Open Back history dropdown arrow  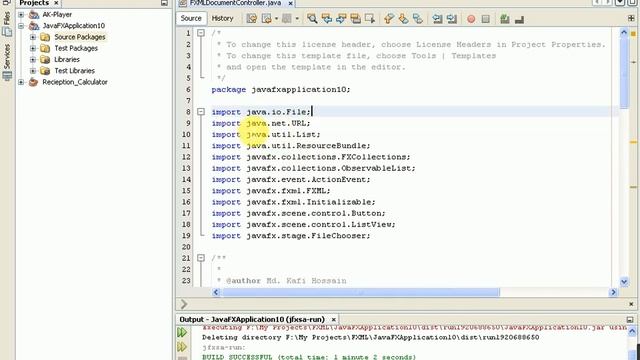[x=276, y=19]
